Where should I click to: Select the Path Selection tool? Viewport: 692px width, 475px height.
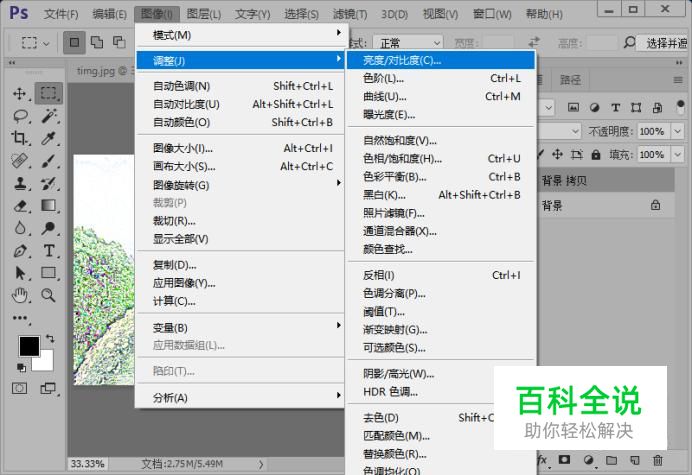20,273
